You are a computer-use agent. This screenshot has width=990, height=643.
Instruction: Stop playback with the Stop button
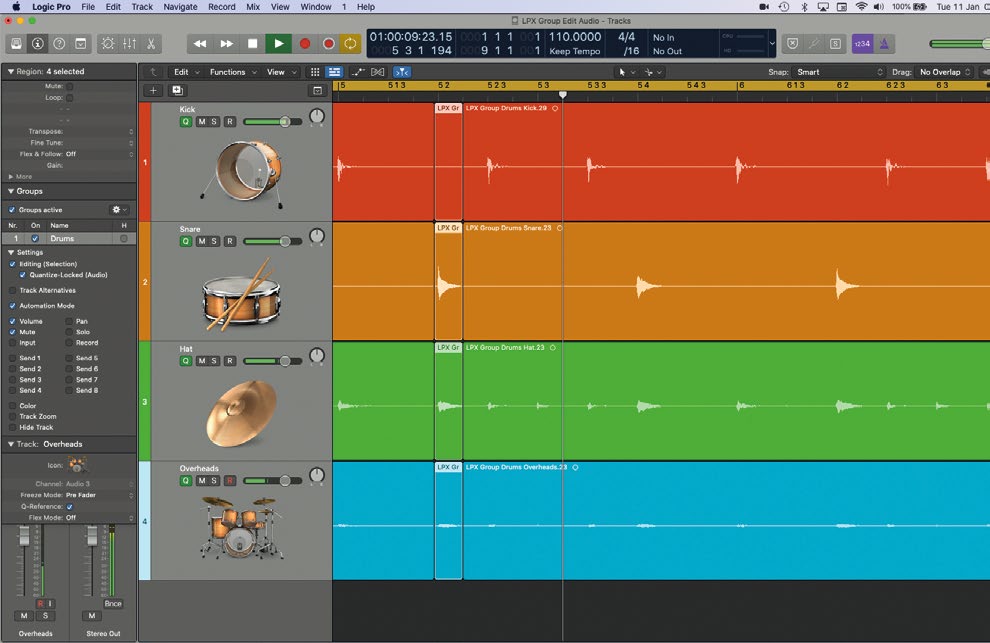click(253, 44)
